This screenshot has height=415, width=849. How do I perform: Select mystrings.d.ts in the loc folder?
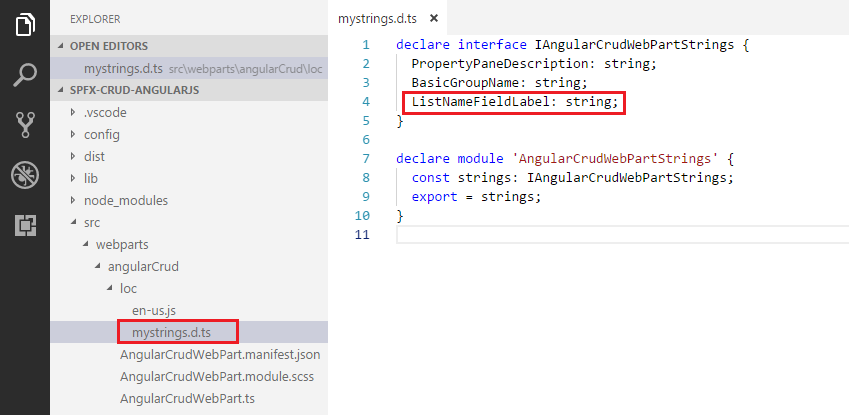click(178, 332)
